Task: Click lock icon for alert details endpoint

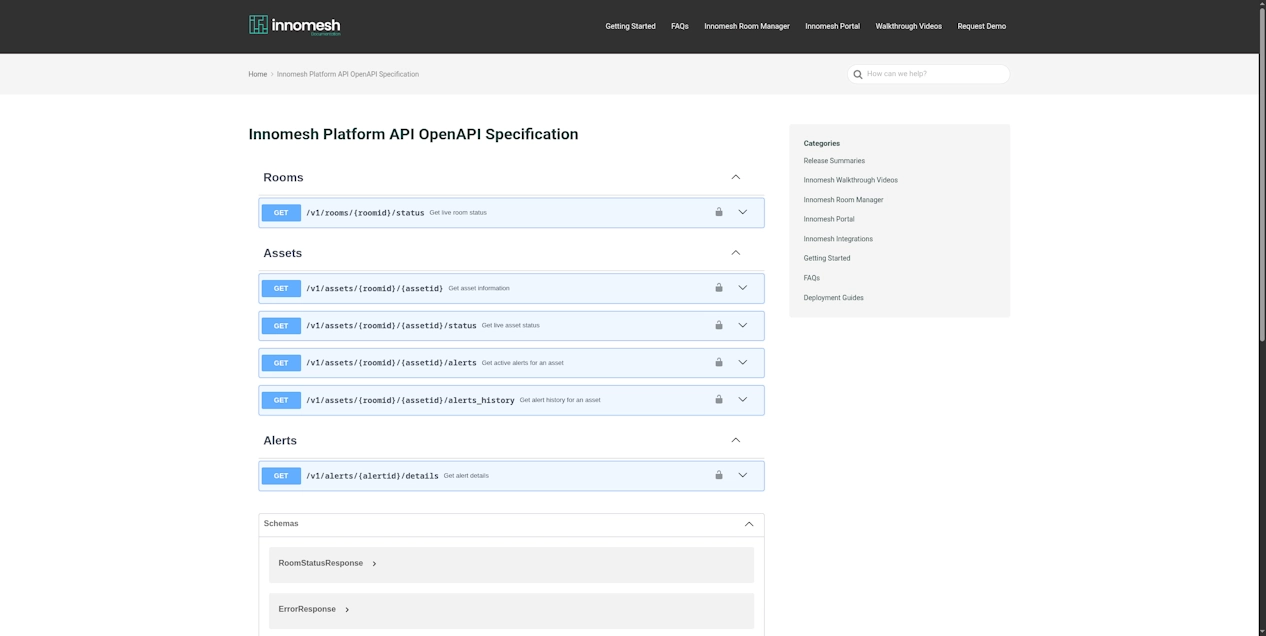Action: [718, 475]
